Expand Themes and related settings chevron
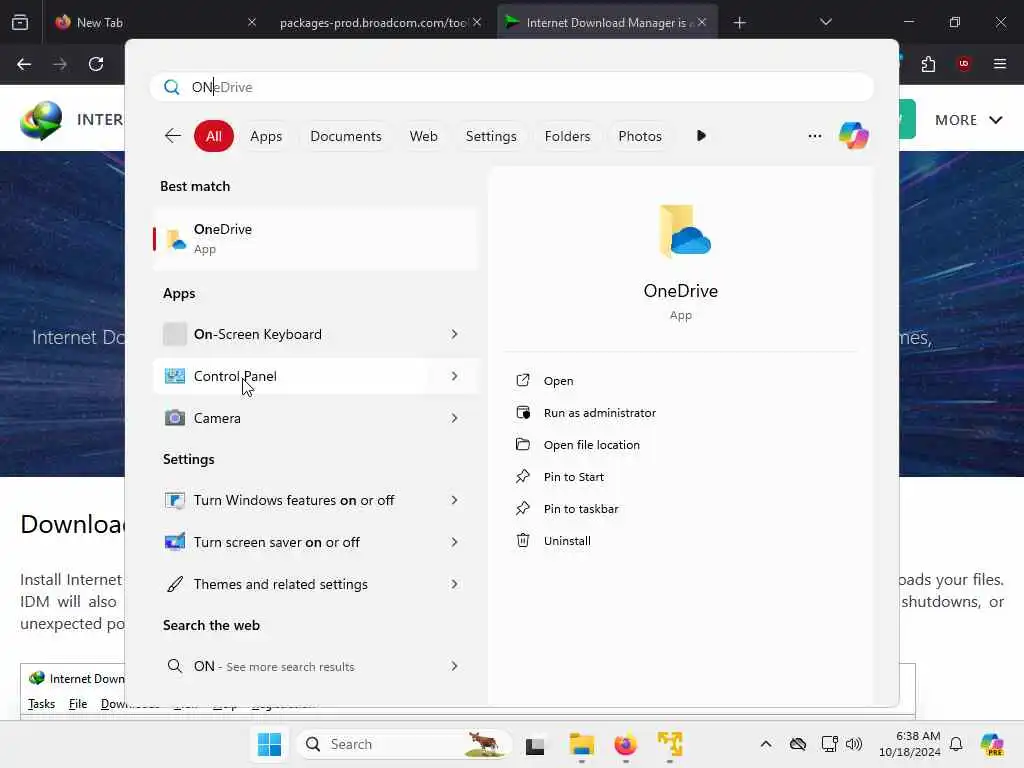The width and height of the screenshot is (1024, 768). coord(455,584)
